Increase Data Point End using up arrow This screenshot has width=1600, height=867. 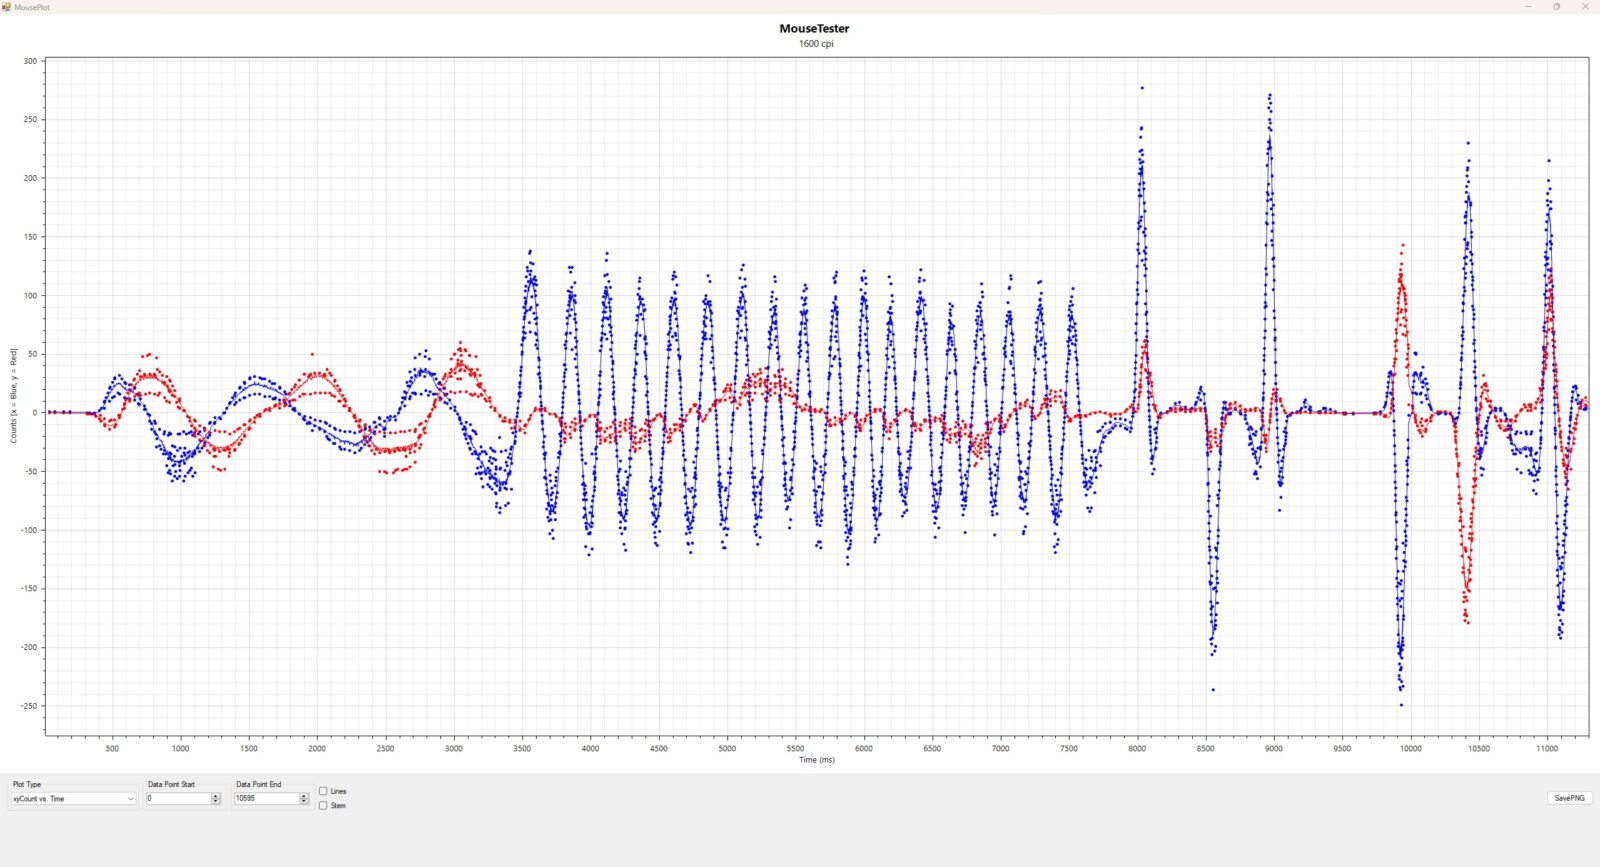pos(304,796)
